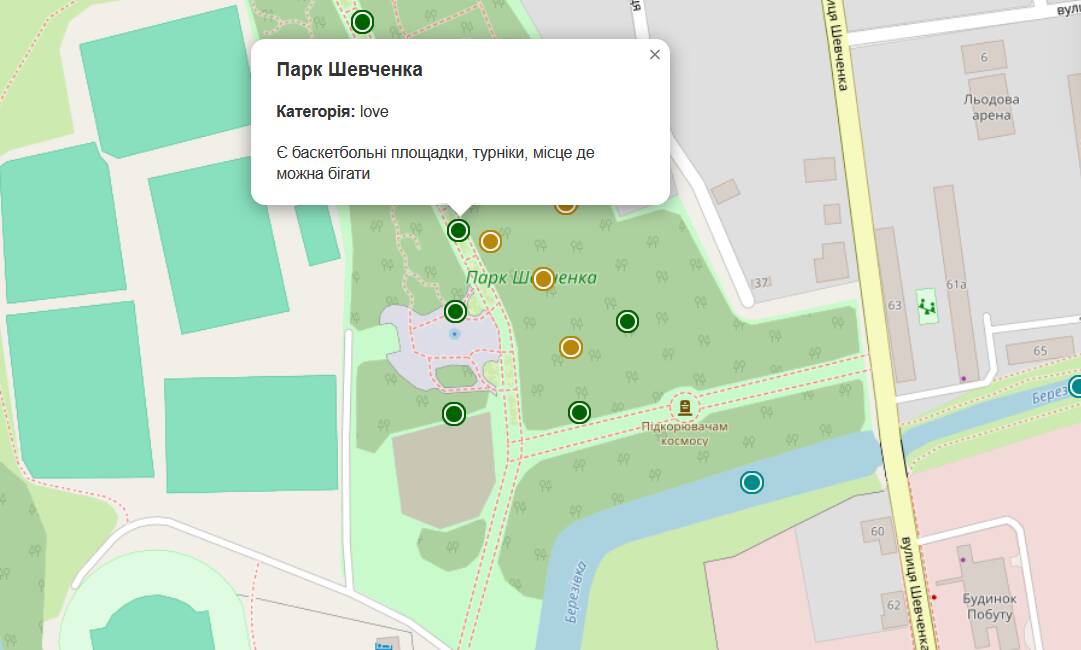Click building number 37 on the map
The width and height of the screenshot is (1081, 650).
pyautogui.click(x=761, y=283)
